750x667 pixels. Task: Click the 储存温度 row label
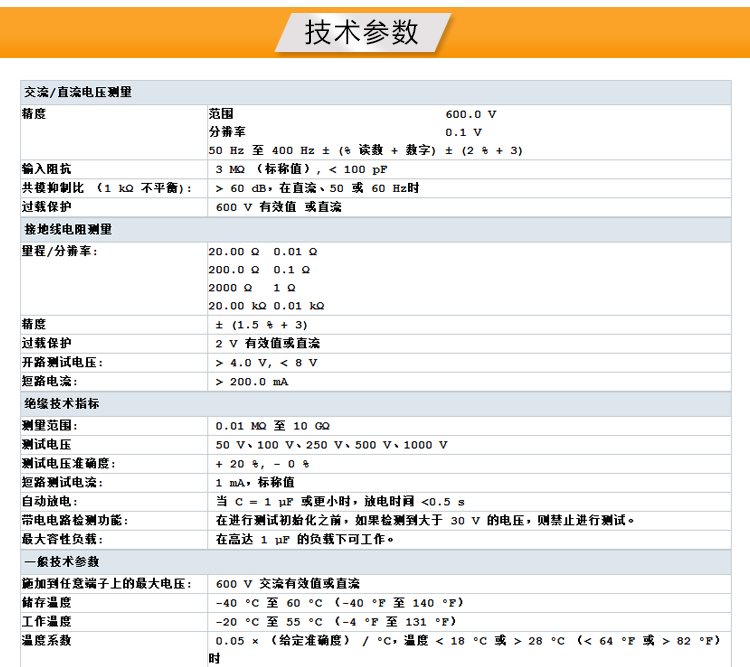[x=47, y=602]
